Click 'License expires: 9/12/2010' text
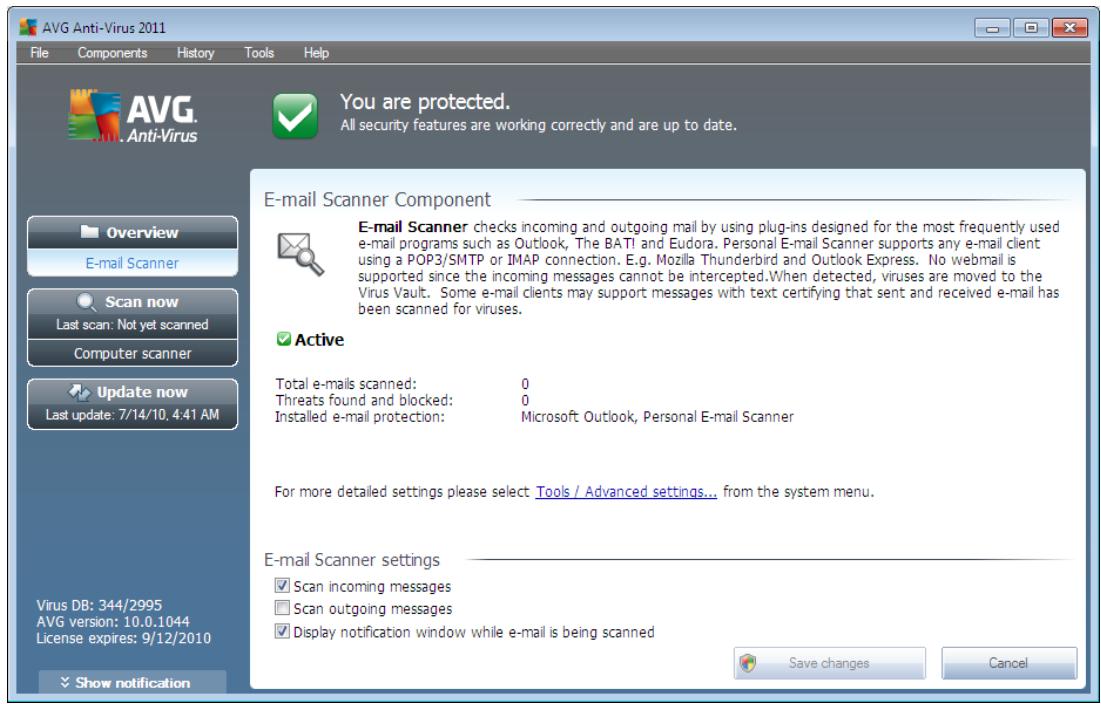 (x=124, y=639)
